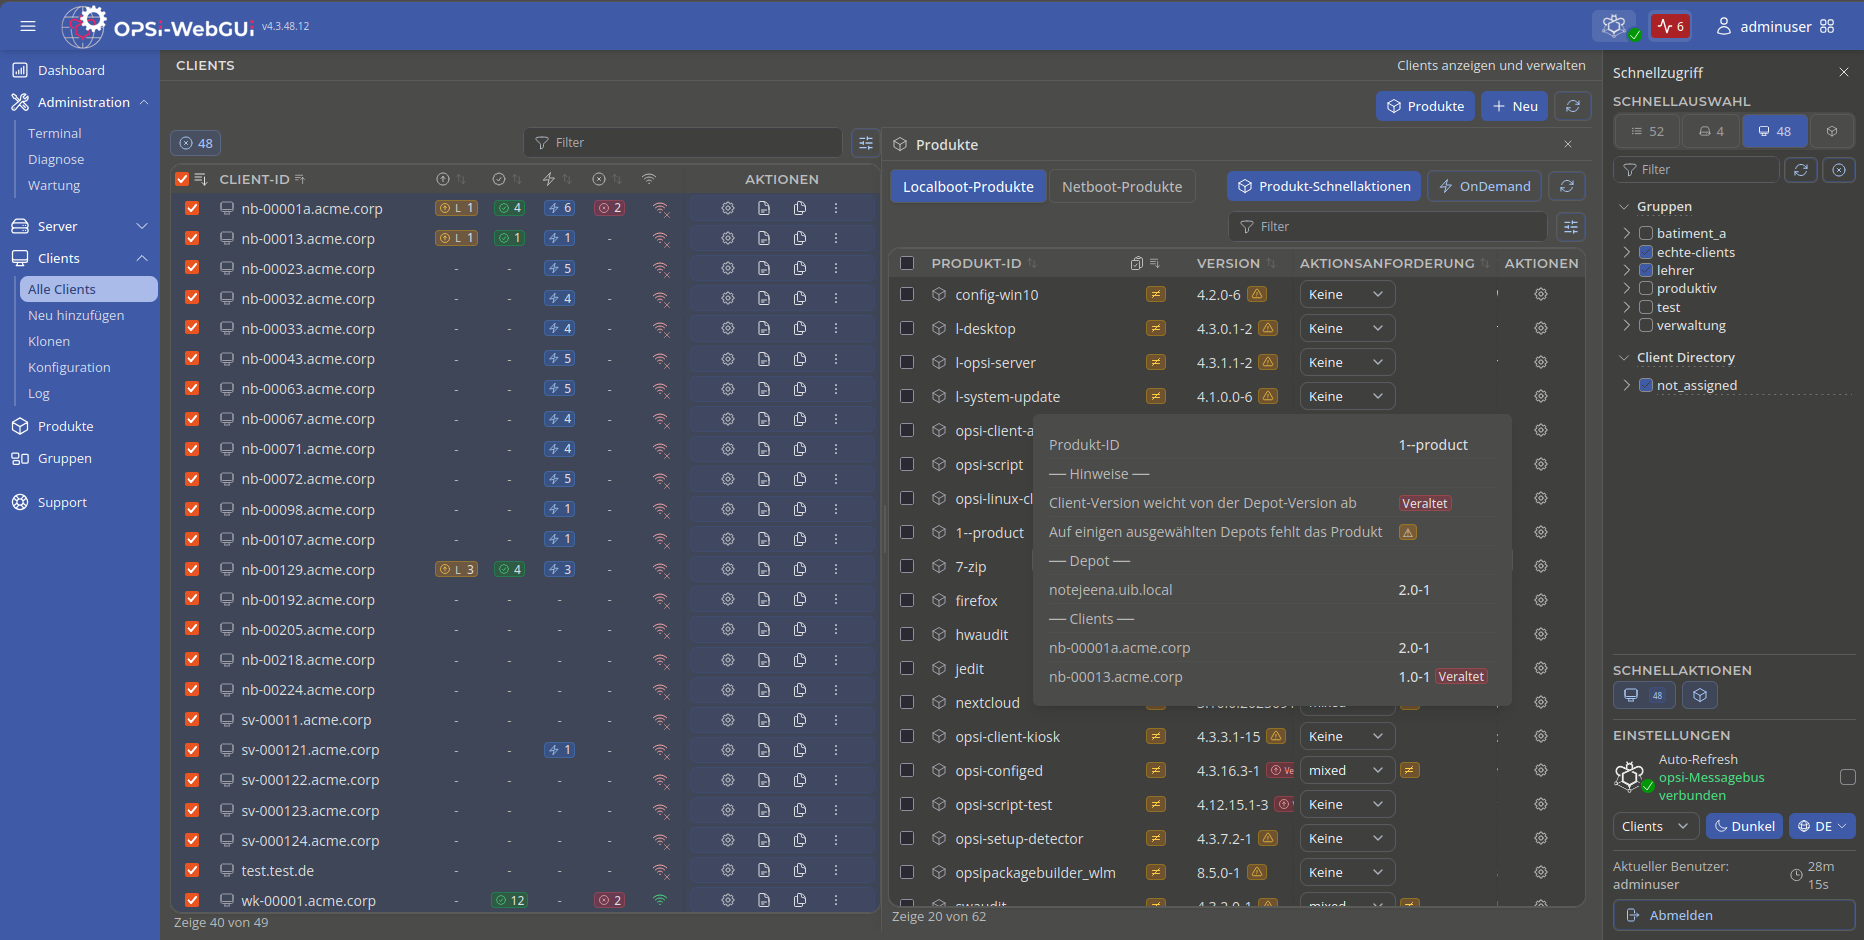Screen dimensions: 1864x940
Task: Click the products cube icon in quick selection
Action: [x=1831, y=131]
